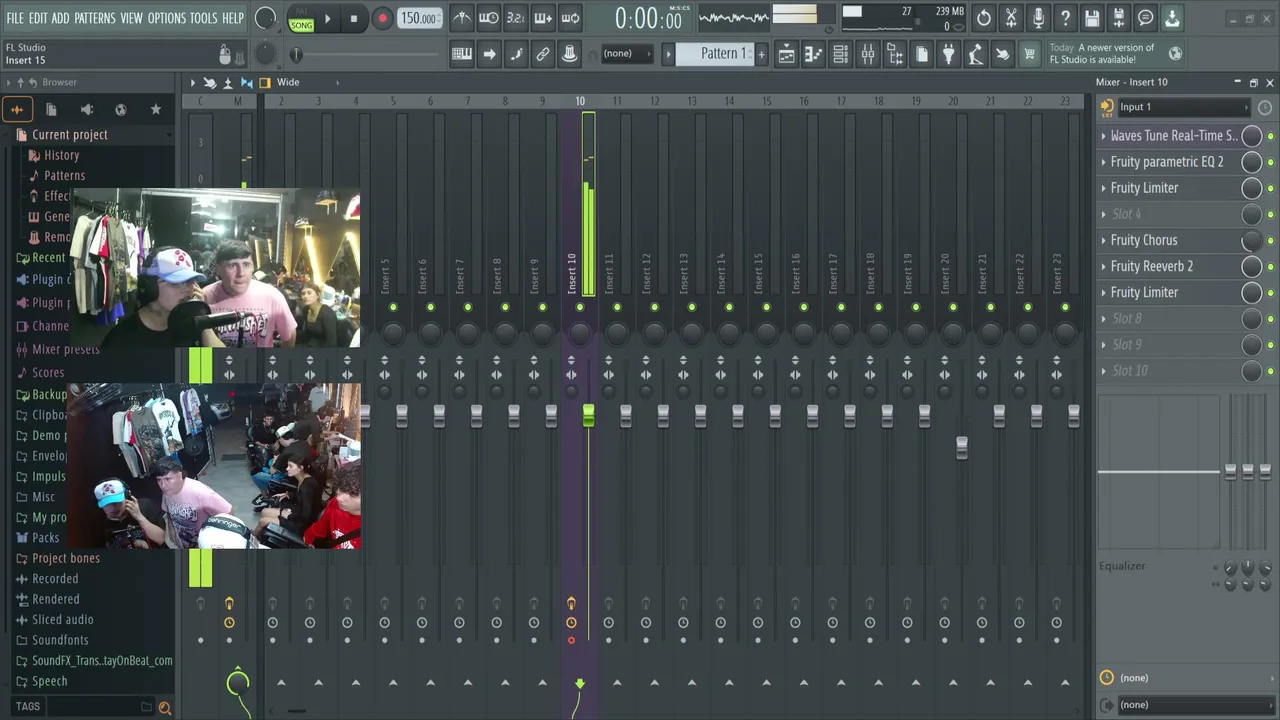
Task: Click the 150.000 tempo field
Action: [419, 19]
